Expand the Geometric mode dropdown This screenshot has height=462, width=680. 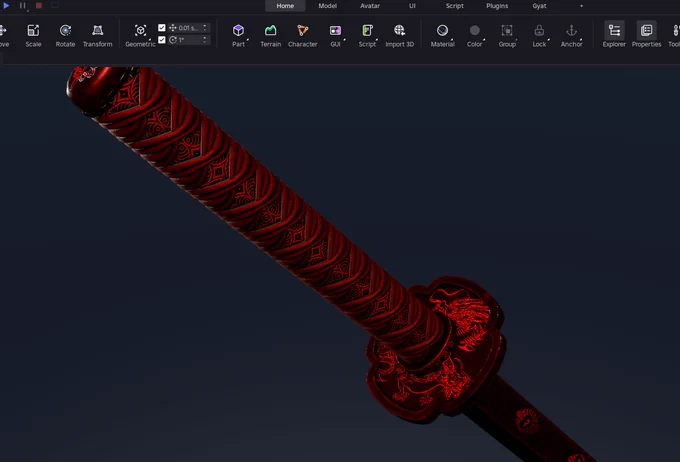[x=150, y=40]
